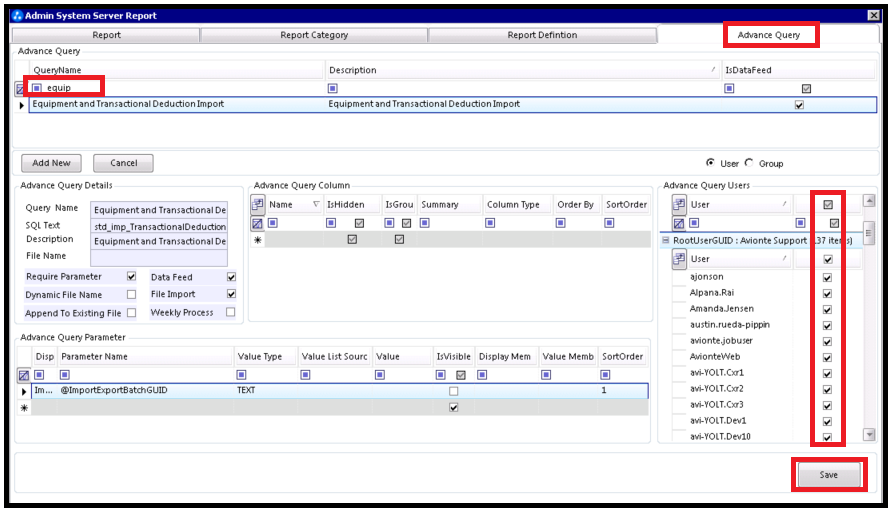894x514 pixels.
Task: Click the filter operator icon under Parameter Name
Action: (66, 375)
